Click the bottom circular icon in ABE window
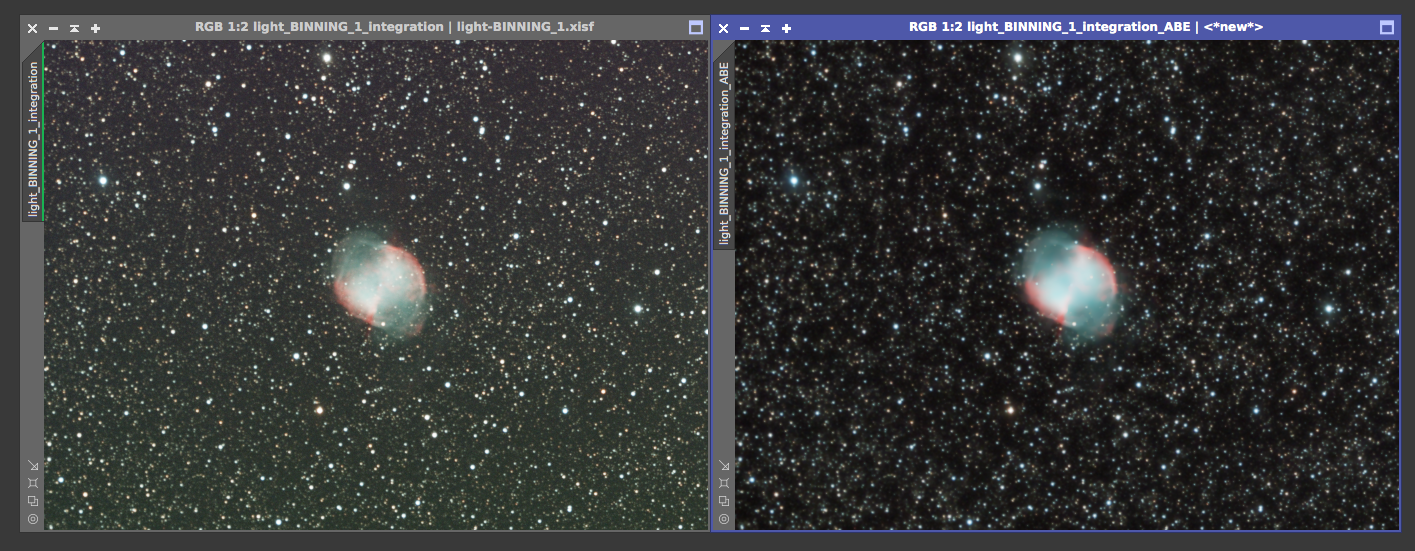The height and width of the screenshot is (551, 1415). click(724, 519)
